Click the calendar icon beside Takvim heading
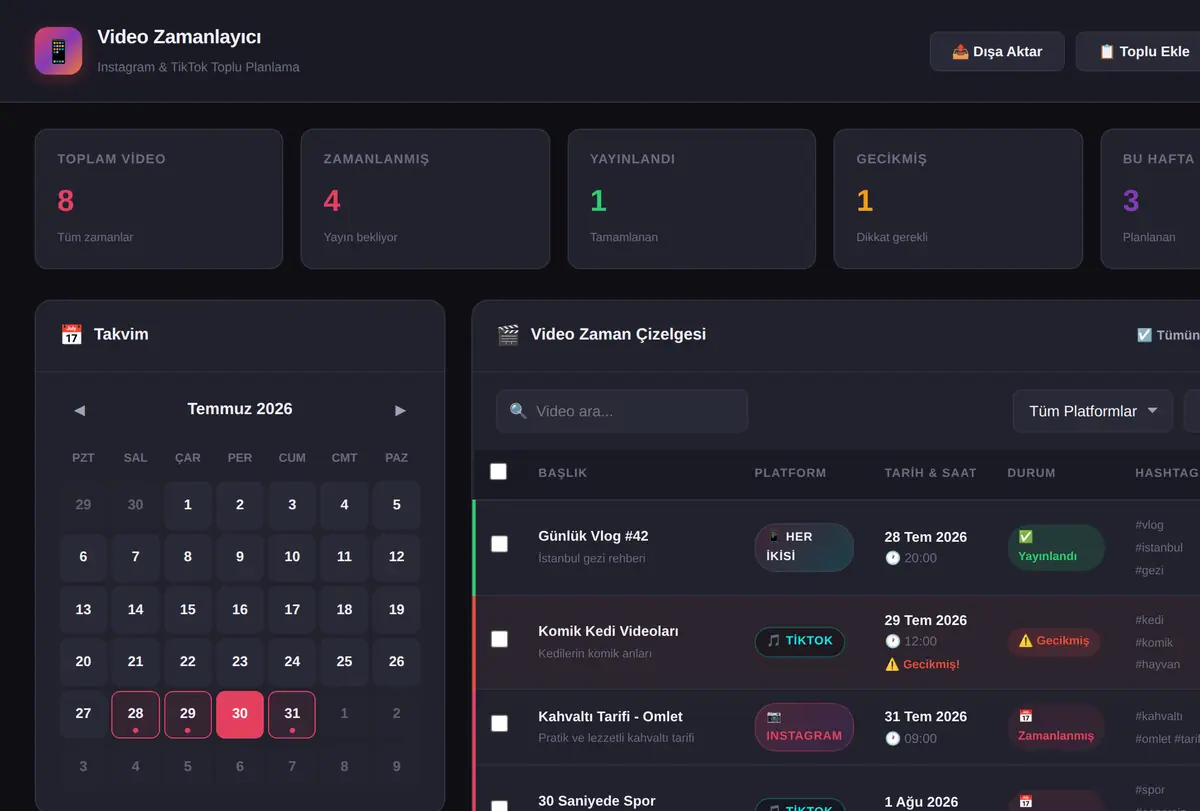1200x811 pixels. pyautogui.click(x=71, y=334)
